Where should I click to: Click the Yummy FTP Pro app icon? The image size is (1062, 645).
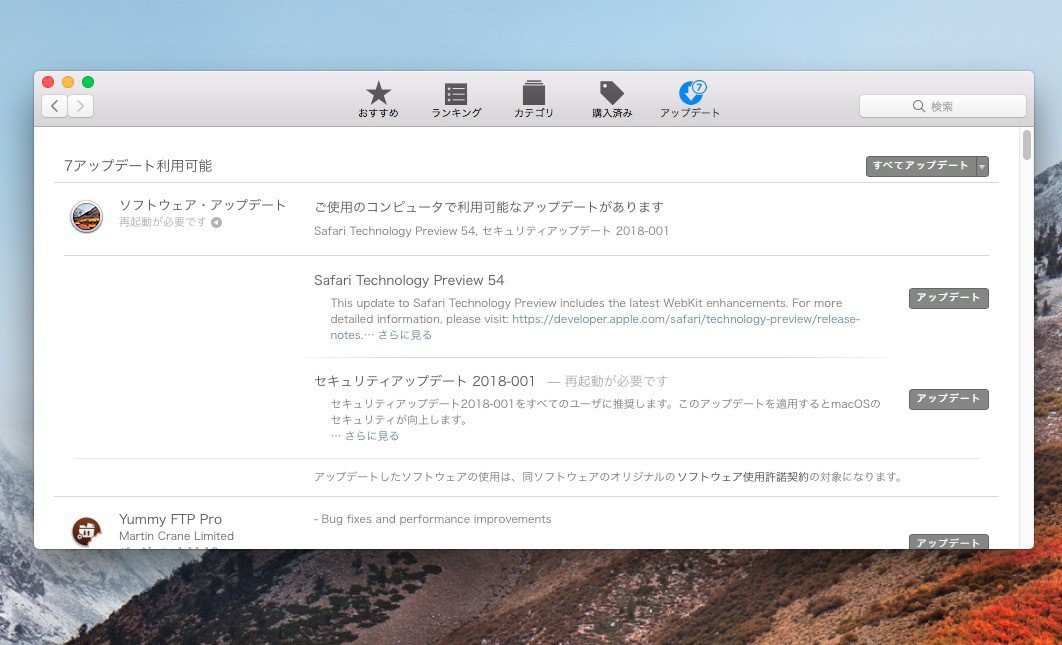[x=87, y=530]
